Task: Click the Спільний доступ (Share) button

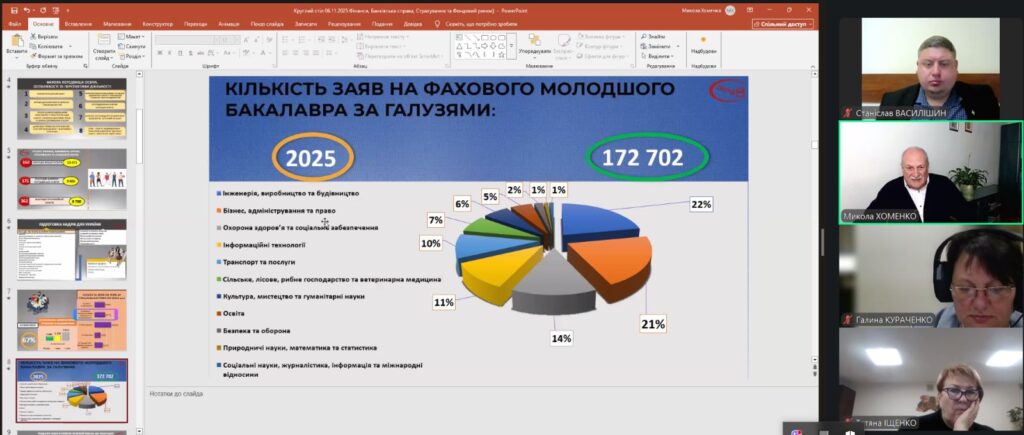Action: (783, 24)
